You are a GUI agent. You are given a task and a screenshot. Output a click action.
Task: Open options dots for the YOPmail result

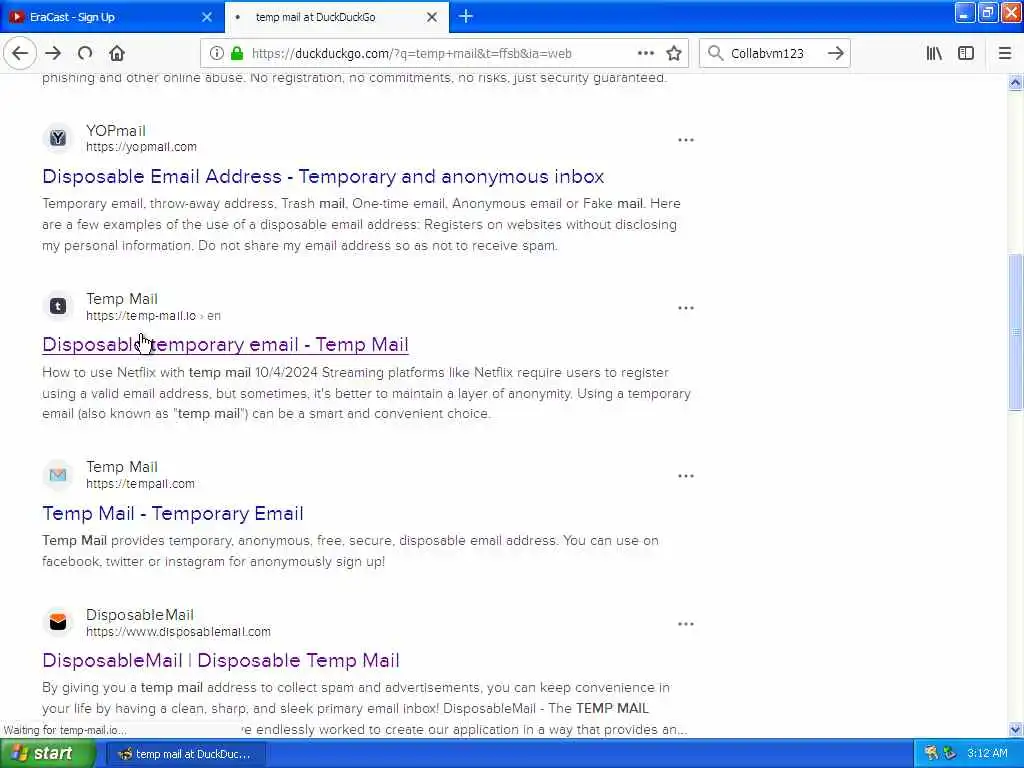point(686,140)
